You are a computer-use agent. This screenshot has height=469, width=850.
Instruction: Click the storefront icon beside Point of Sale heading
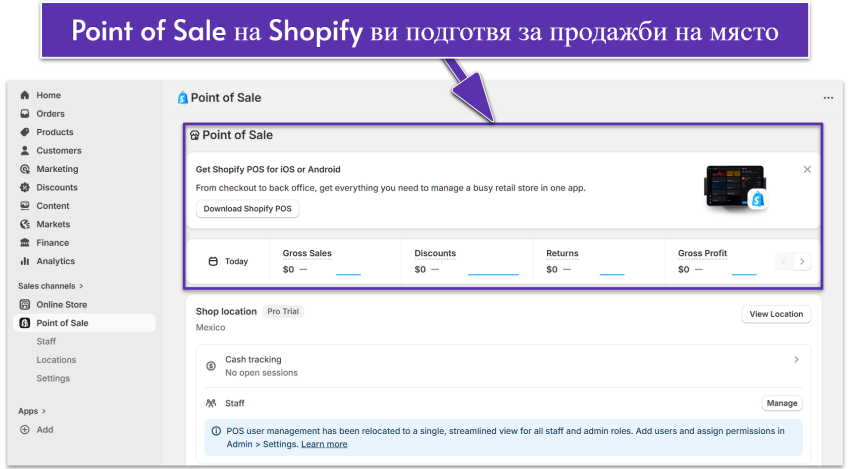pyautogui.click(x=195, y=136)
